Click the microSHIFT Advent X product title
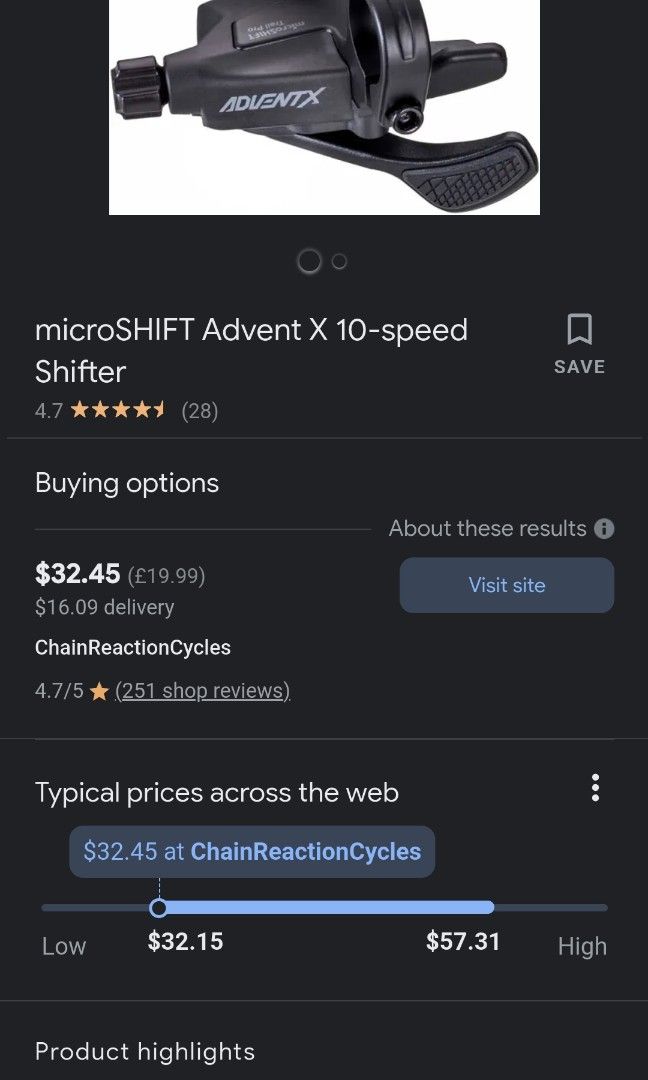The height and width of the screenshot is (1080, 648). pos(251,350)
